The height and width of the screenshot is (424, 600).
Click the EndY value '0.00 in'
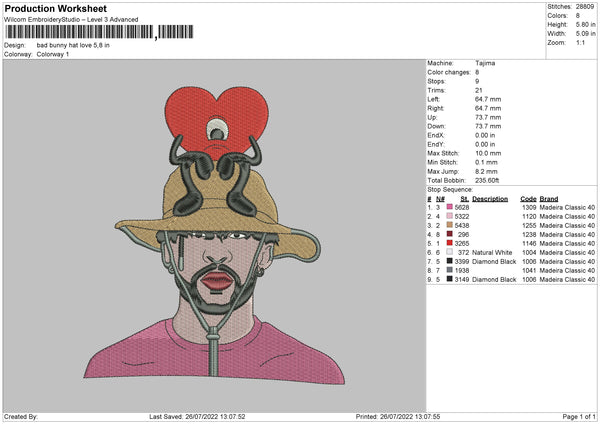485,144
